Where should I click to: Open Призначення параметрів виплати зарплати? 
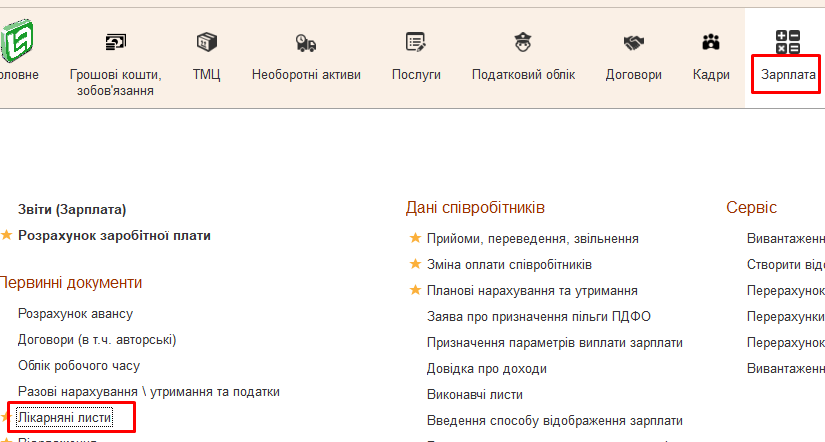(x=555, y=343)
